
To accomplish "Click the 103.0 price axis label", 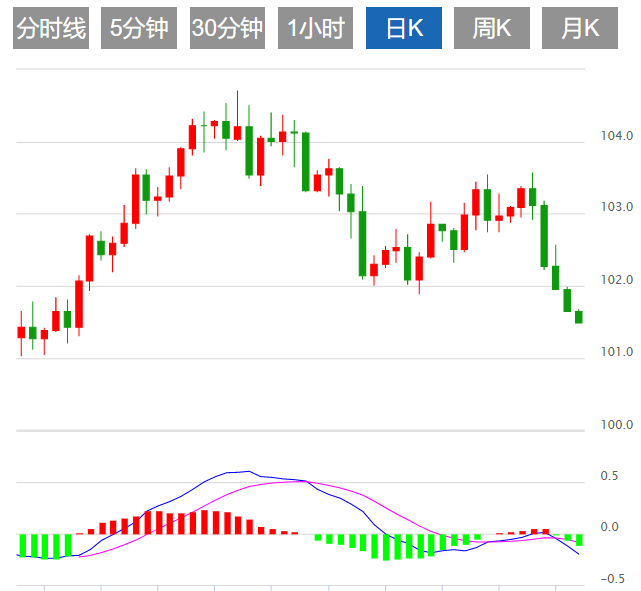I will coord(617,207).
